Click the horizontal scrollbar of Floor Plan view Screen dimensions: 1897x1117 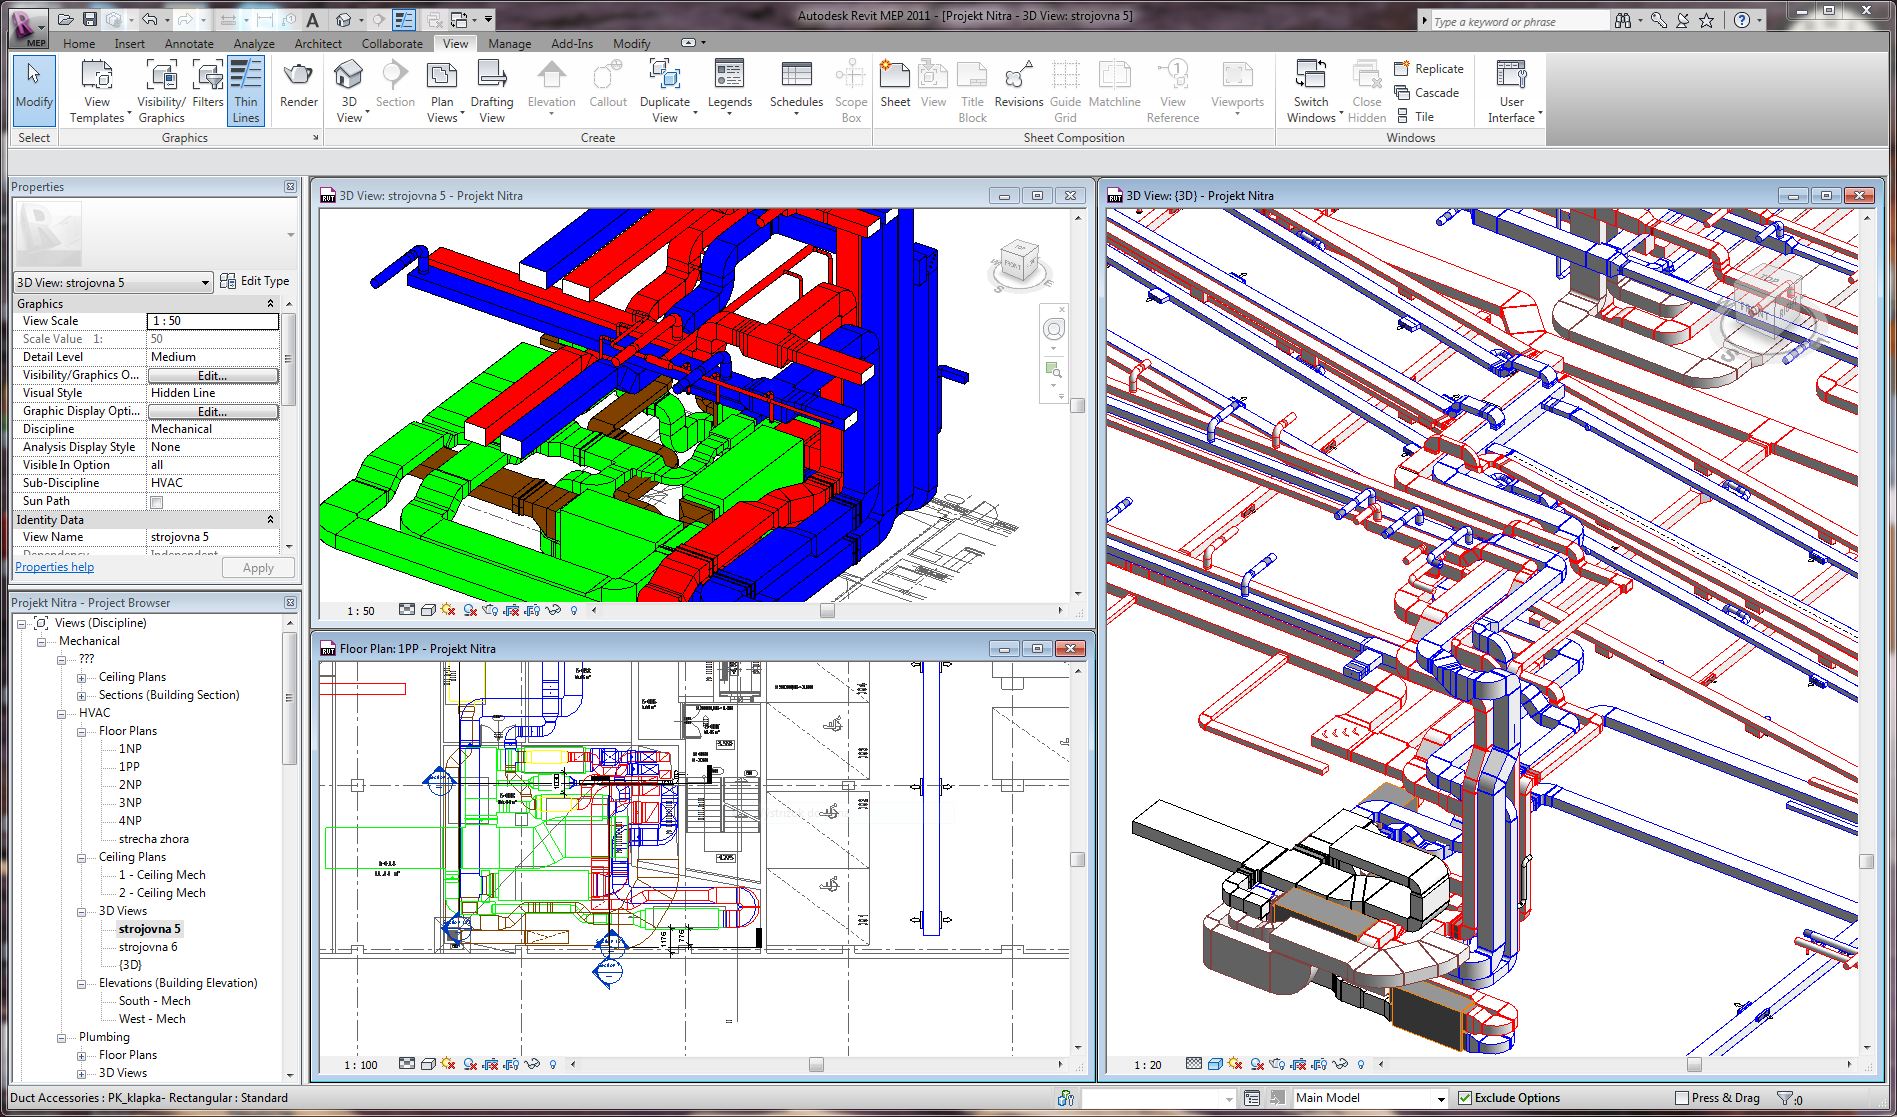(x=815, y=1065)
